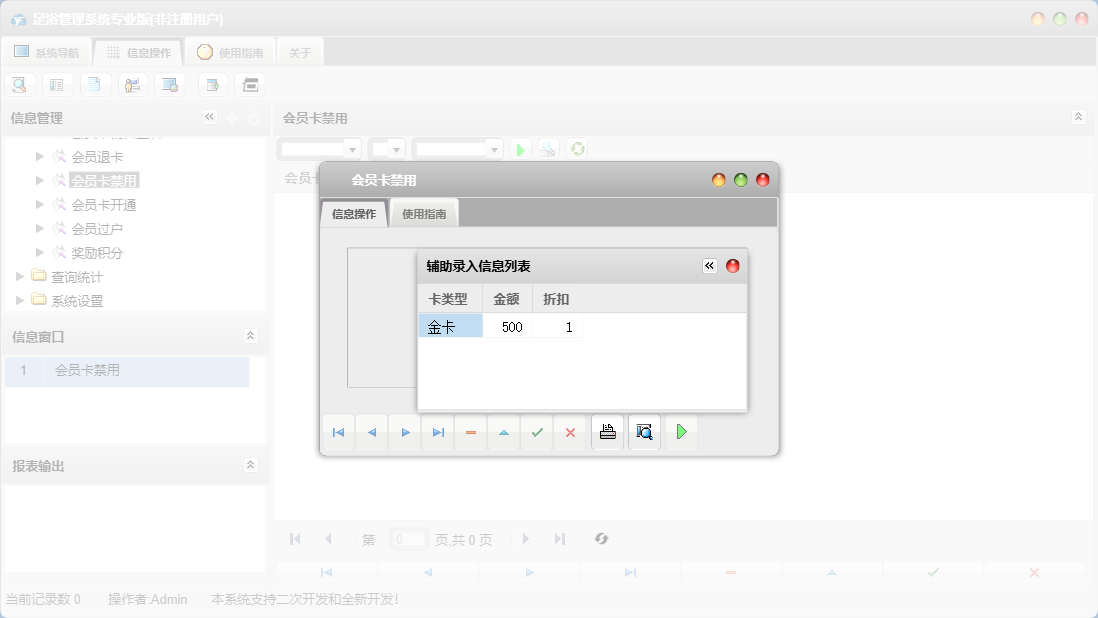The width and height of the screenshot is (1098, 618).
Task: Click the search toolbar icon in main window
Action: click(x=20, y=85)
